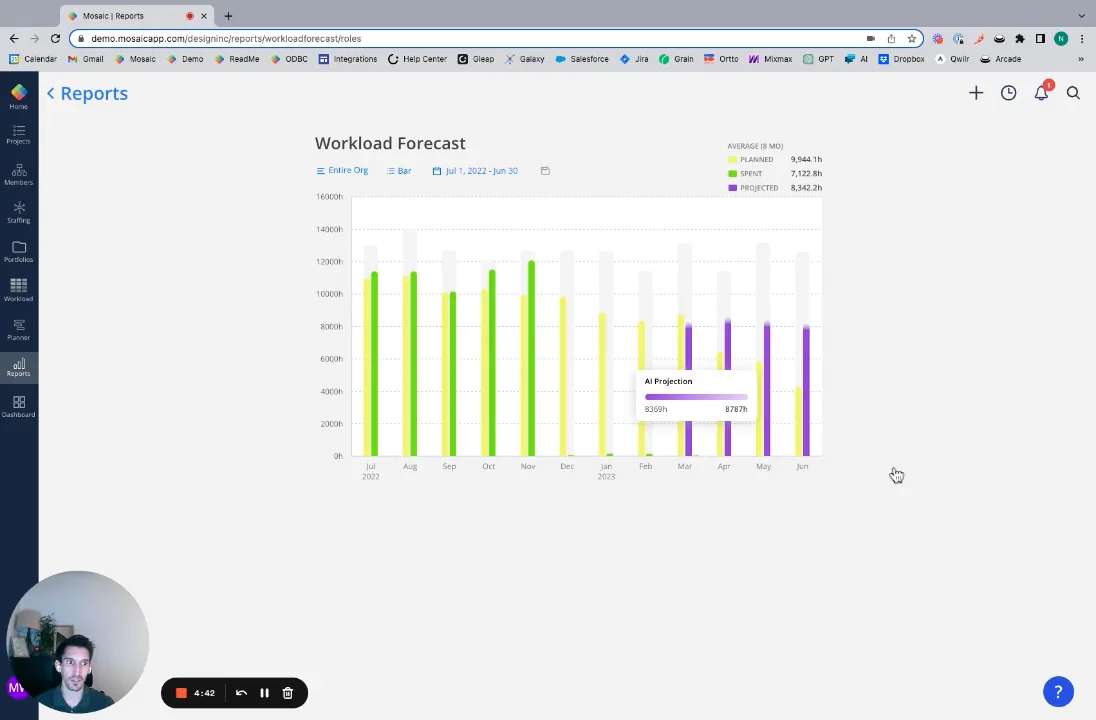This screenshot has height=720, width=1096.
Task: Click the address bar URL
Action: click(x=226, y=38)
